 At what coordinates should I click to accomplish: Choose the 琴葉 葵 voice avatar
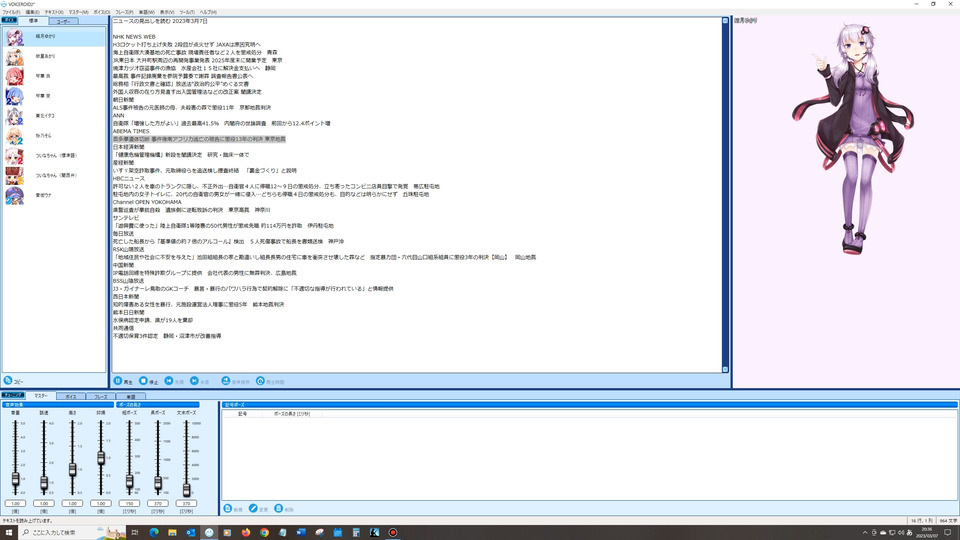[15, 96]
